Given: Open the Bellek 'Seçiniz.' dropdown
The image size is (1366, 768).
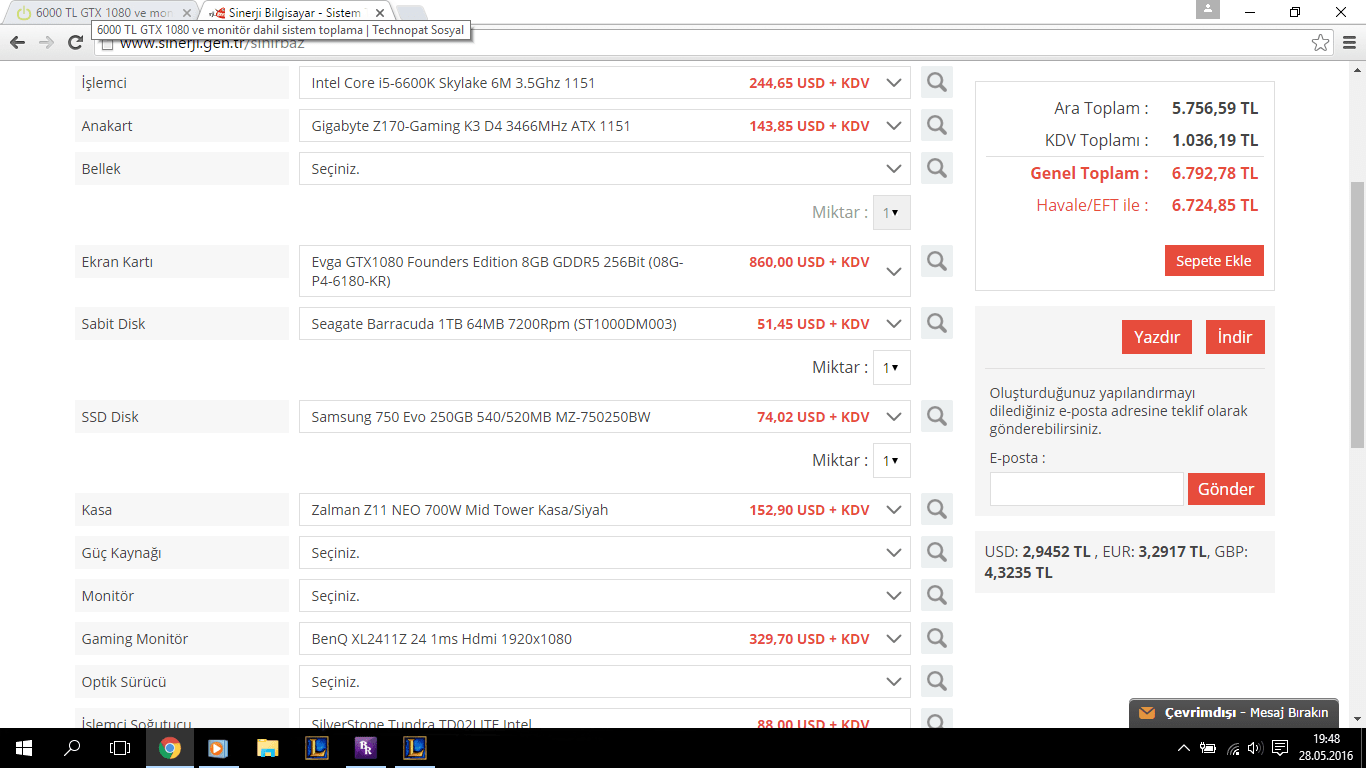Looking at the screenshot, I should (605, 169).
